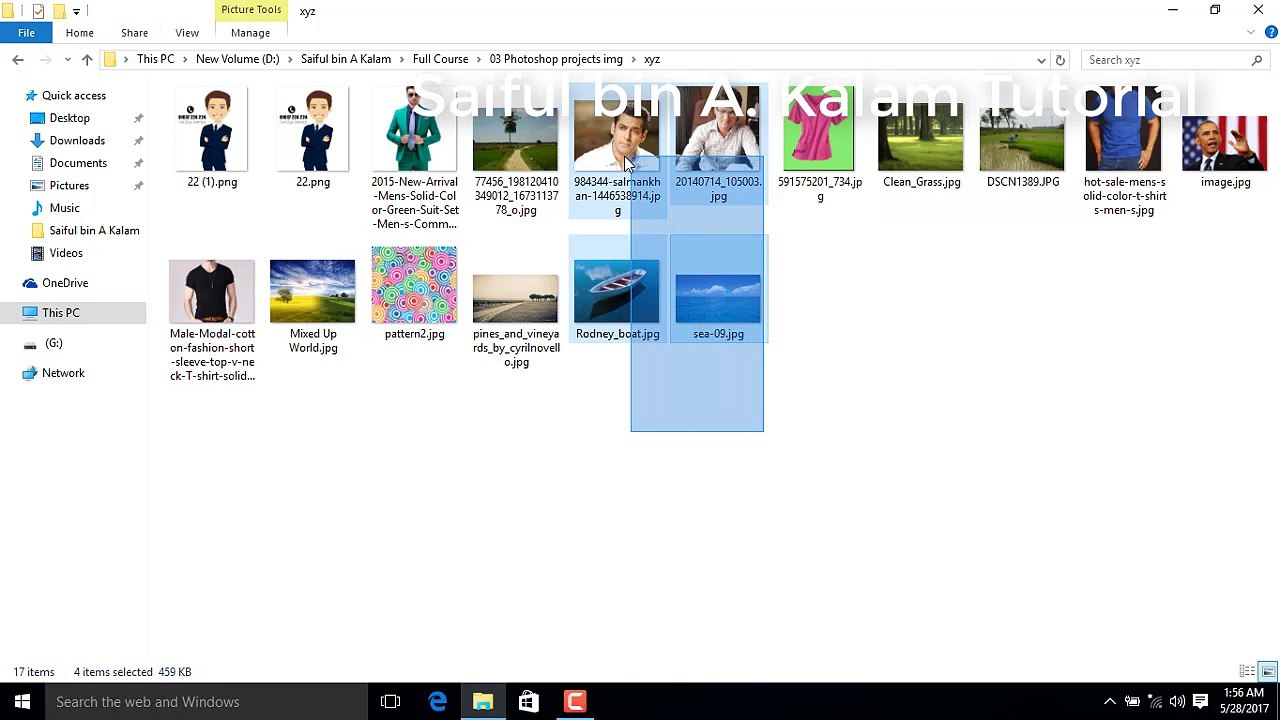Open Documents in the navigation pane
This screenshot has width=1280, height=720.
(x=78, y=163)
